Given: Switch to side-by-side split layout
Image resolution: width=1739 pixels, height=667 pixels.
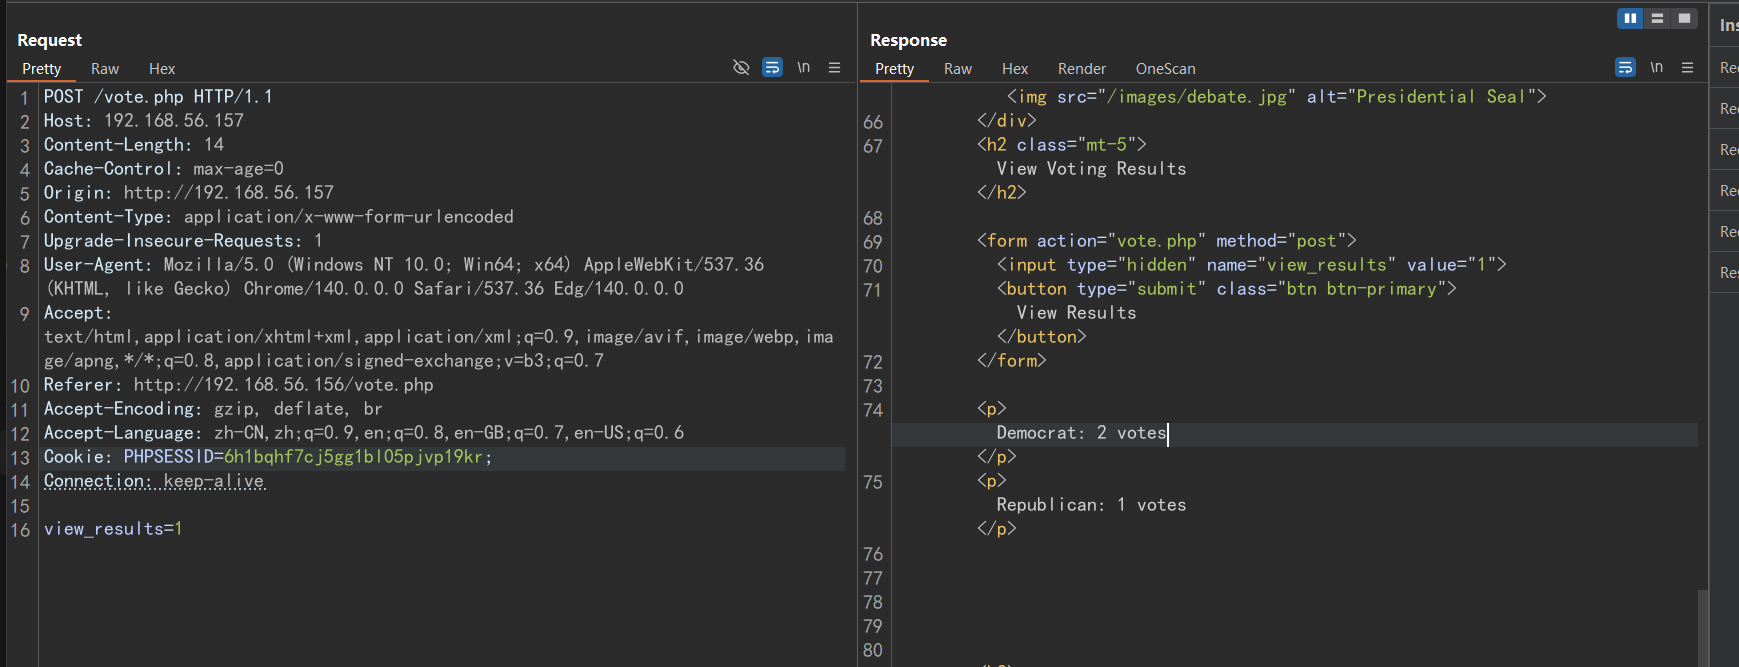Looking at the screenshot, I should point(1630,18).
